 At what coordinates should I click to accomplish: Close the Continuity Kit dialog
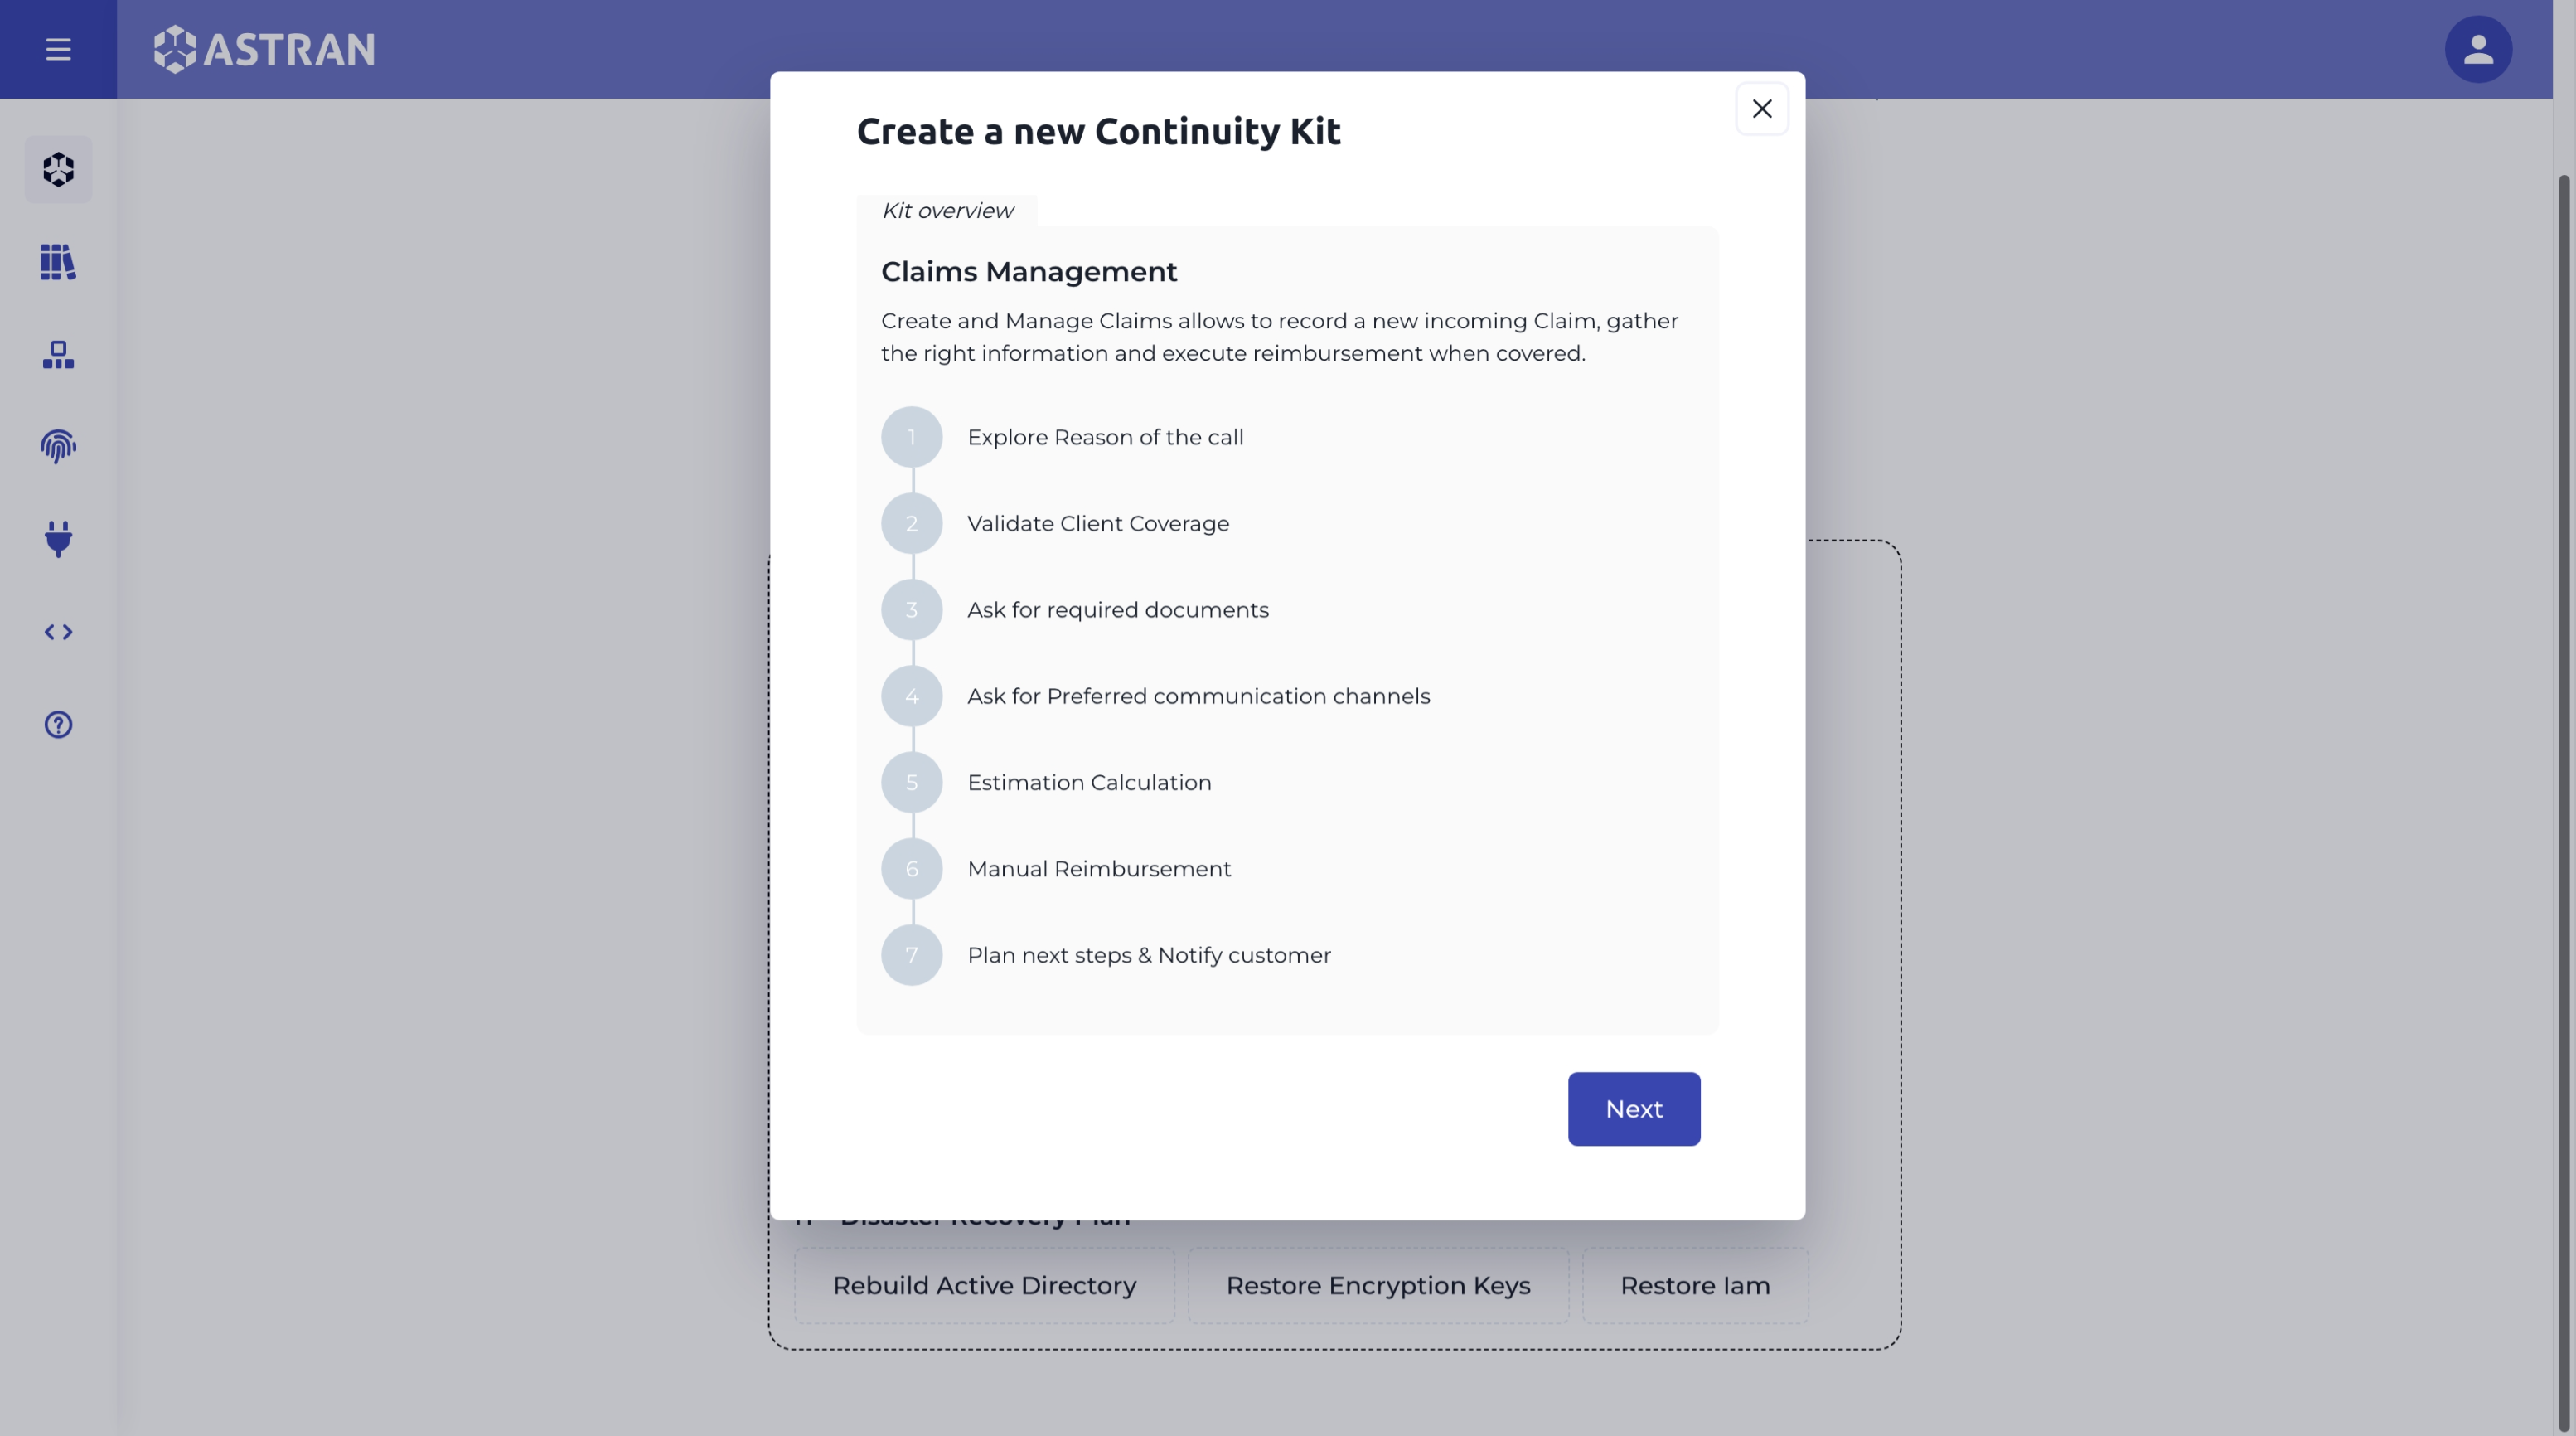(x=1763, y=108)
